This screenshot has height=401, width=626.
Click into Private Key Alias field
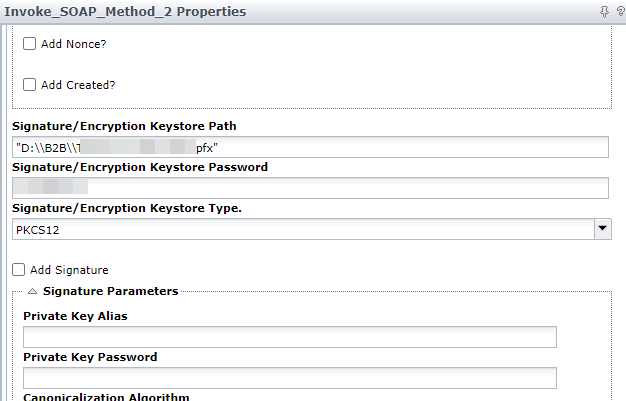point(290,337)
